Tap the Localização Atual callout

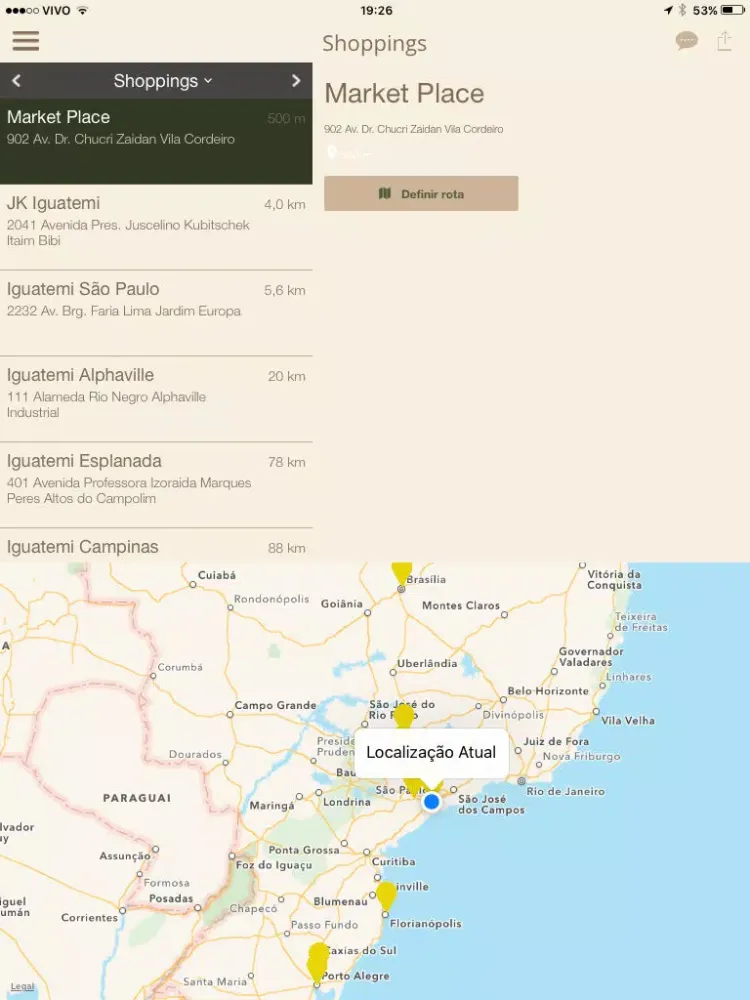[x=431, y=753]
